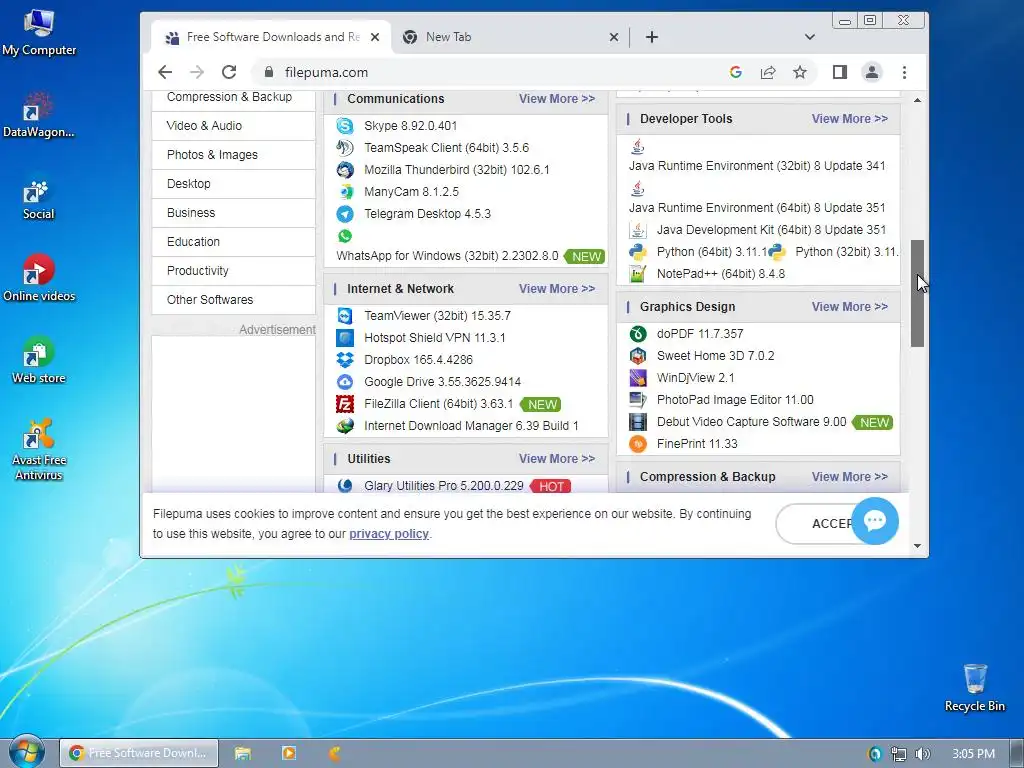Click the page vertical scrollbar thumb
Image resolution: width=1024 pixels, height=768 pixels.
(x=918, y=293)
